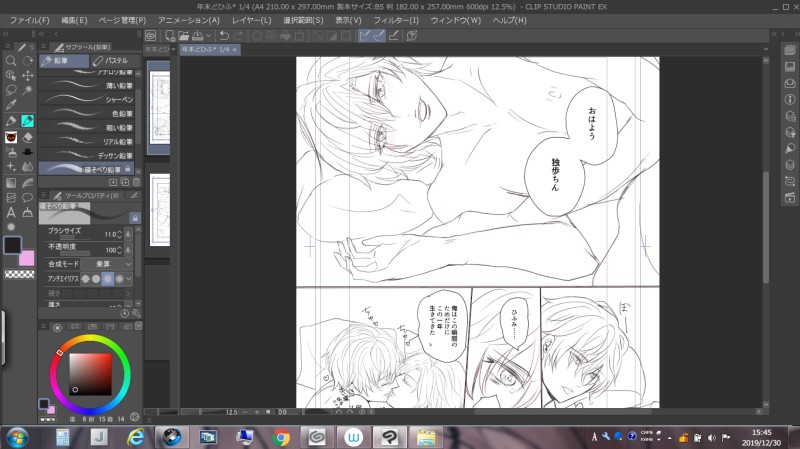The image size is (800, 449).
Task: Click the Undo arrow icon
Action: tap(224, 36)
